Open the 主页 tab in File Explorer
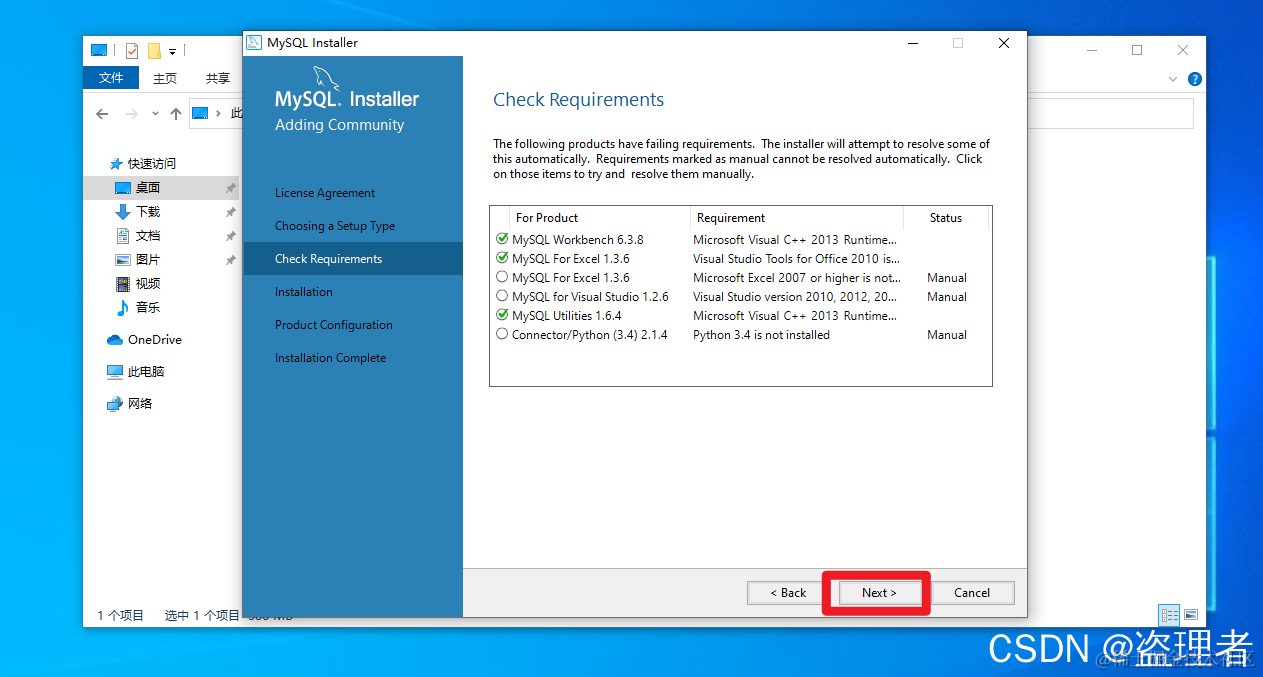 [165, 78]
